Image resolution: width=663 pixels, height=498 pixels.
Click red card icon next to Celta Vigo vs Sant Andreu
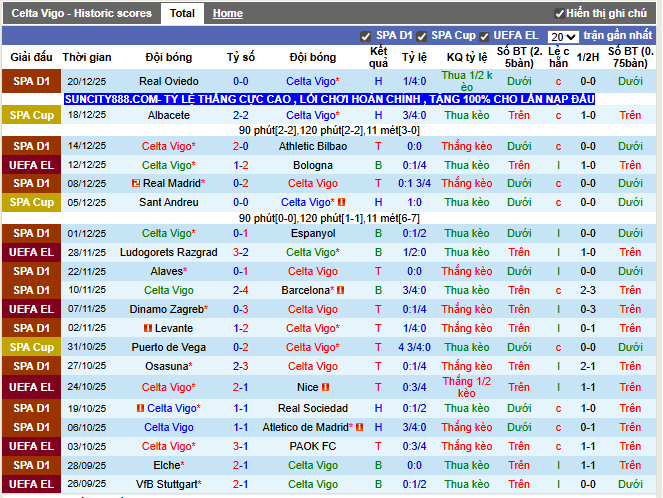[342, 202]
